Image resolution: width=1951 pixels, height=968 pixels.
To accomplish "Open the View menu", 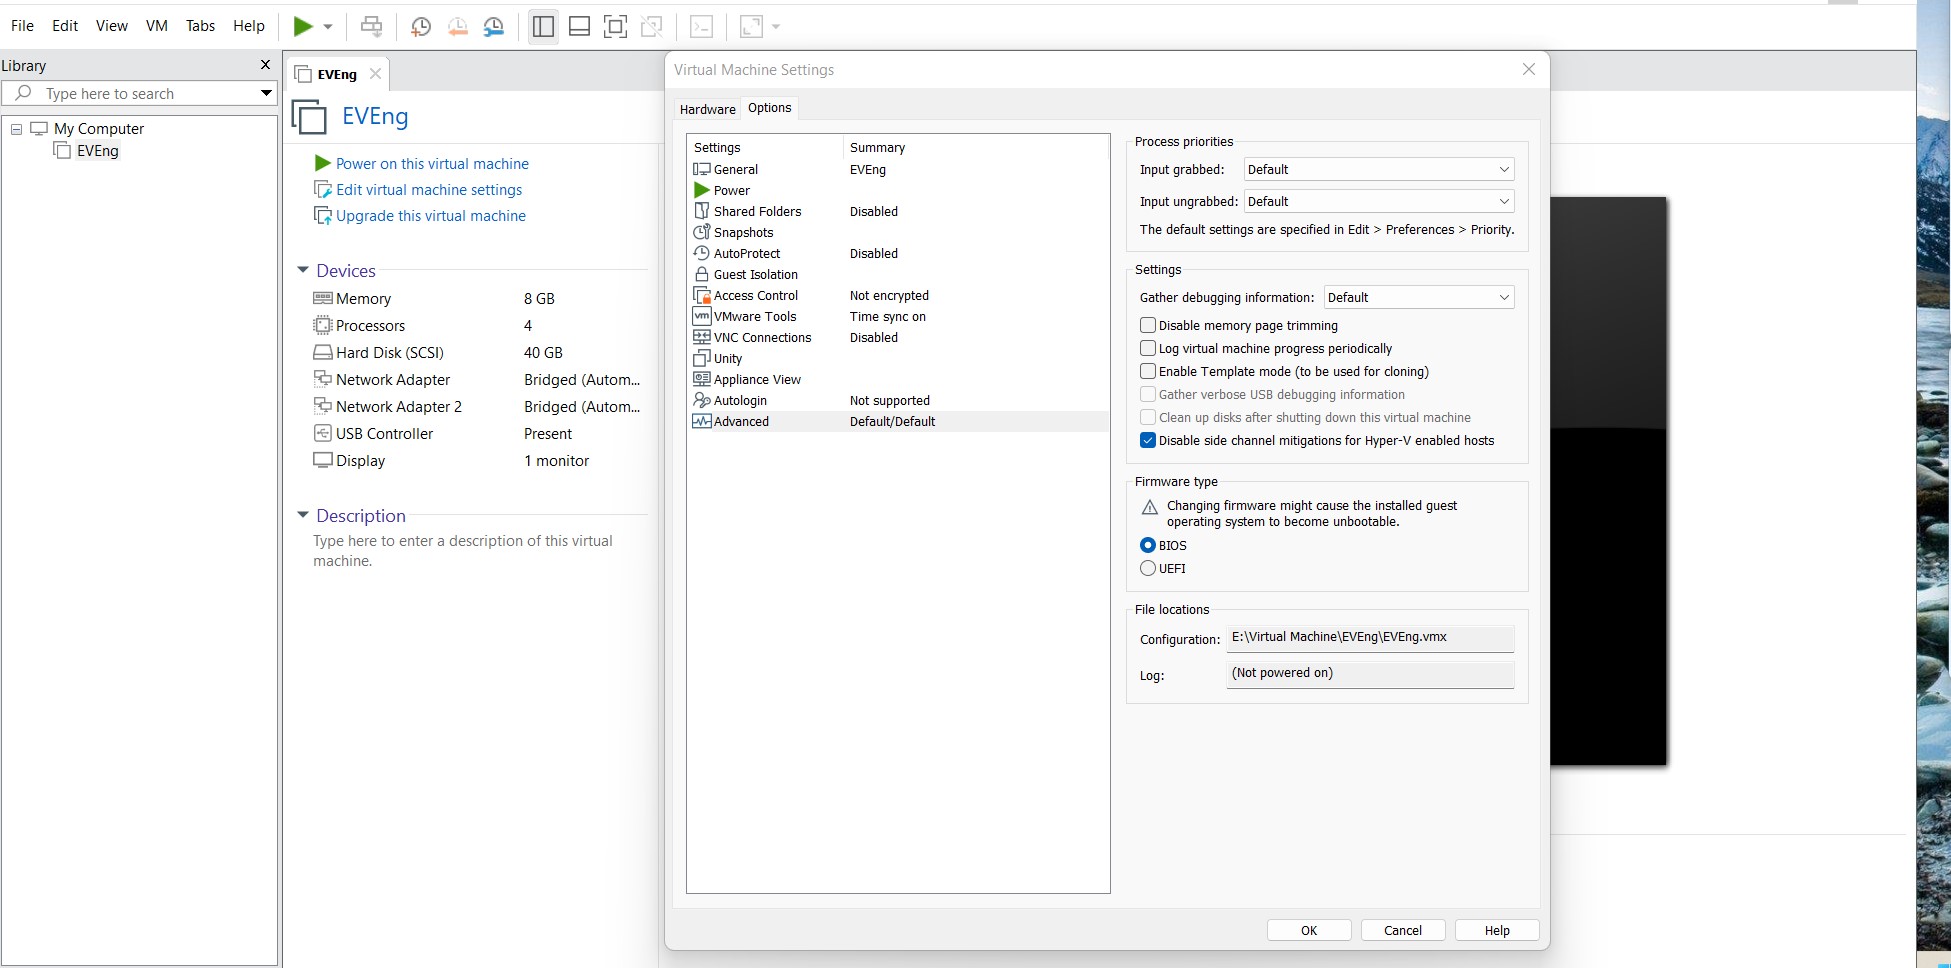I will point(112,26).
